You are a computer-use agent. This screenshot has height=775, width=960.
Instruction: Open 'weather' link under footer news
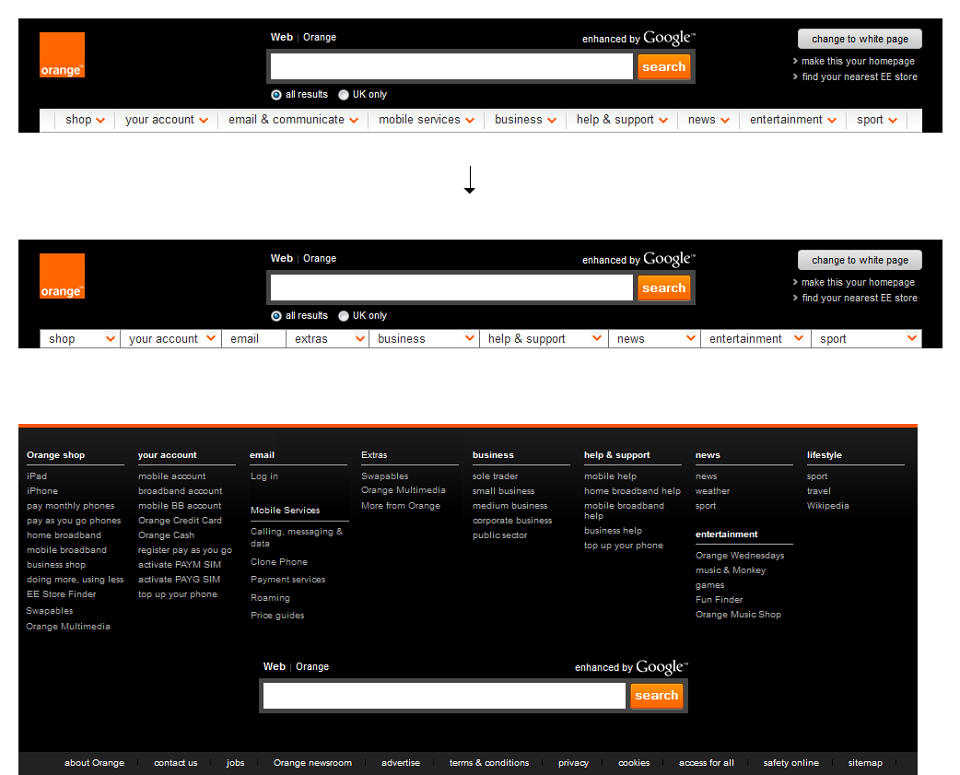click(713, 491)
